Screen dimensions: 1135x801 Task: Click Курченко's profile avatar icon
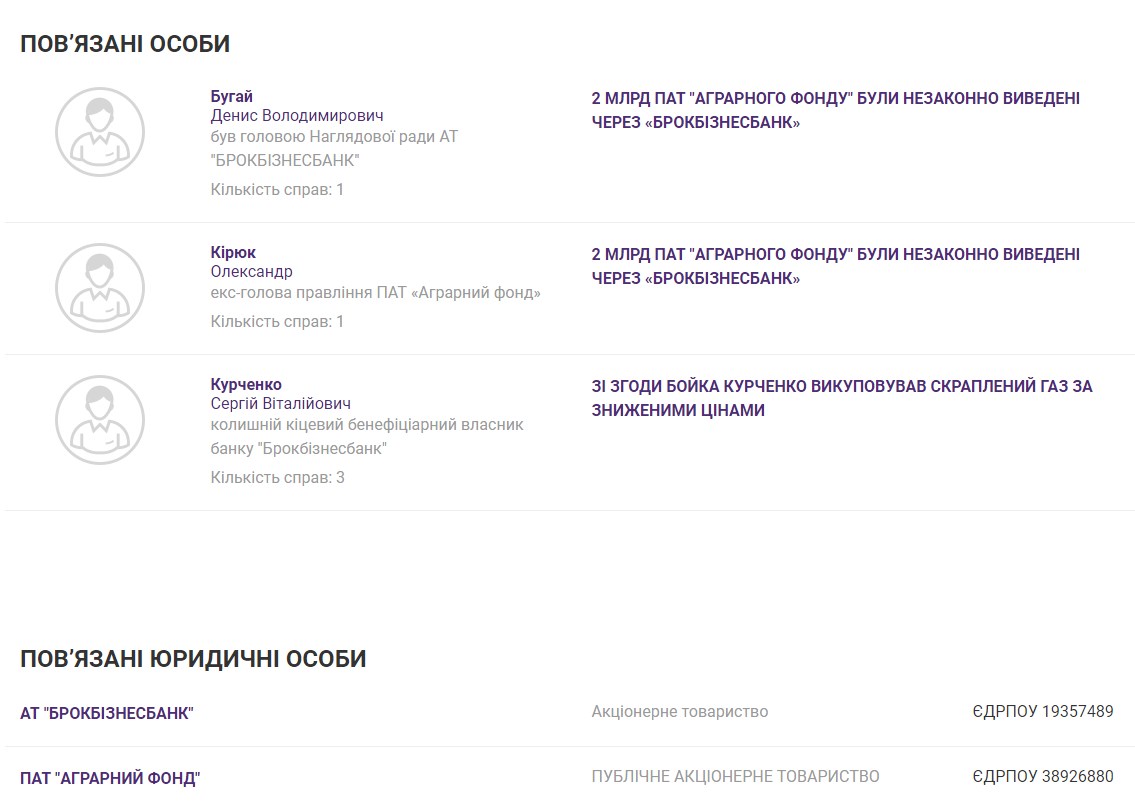coord(100,420)
